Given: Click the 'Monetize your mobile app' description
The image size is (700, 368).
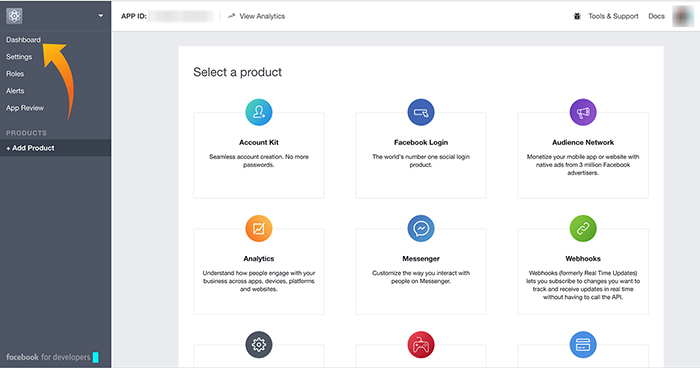Looking at the screenshot, I should click(x=583, y=165).
